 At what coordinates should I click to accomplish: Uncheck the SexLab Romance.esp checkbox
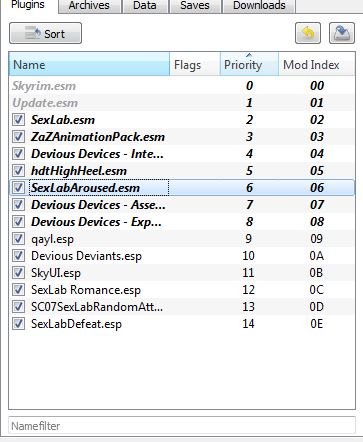pyautogui.click(x=18, y=290)
